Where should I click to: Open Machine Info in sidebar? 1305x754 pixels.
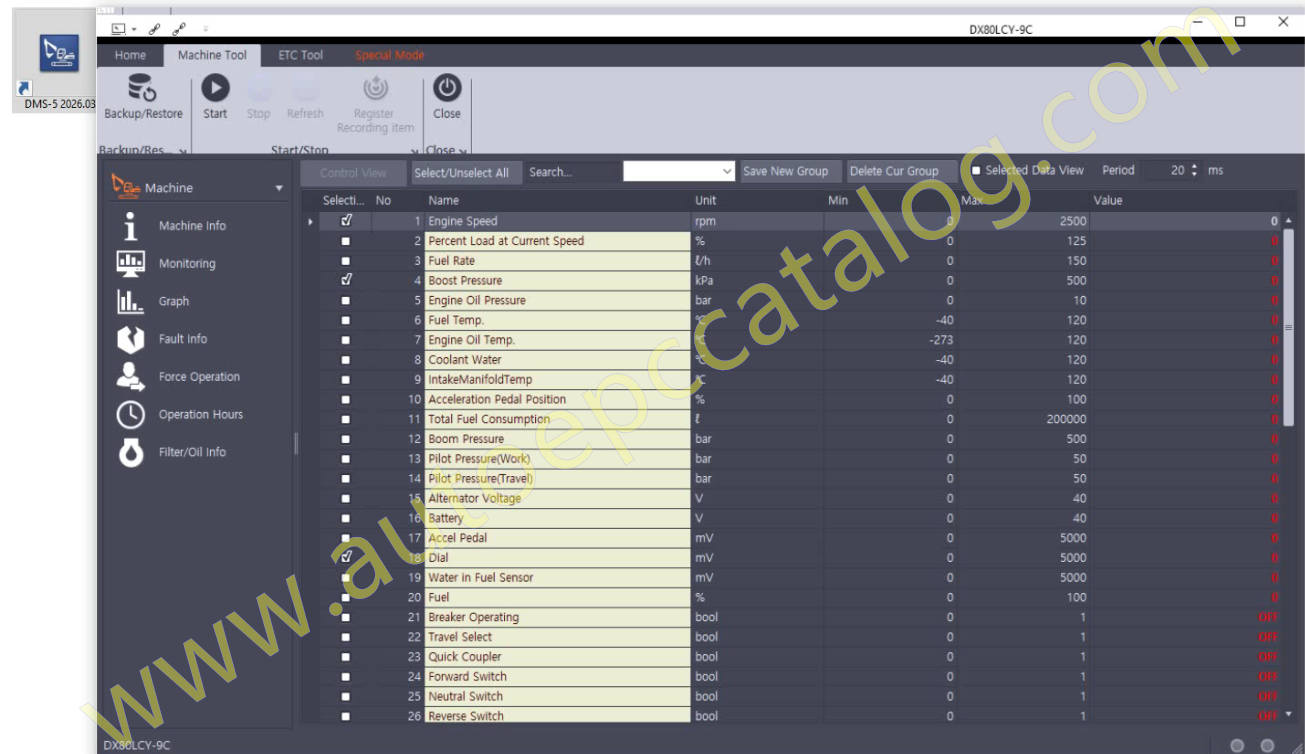point(131,226)
